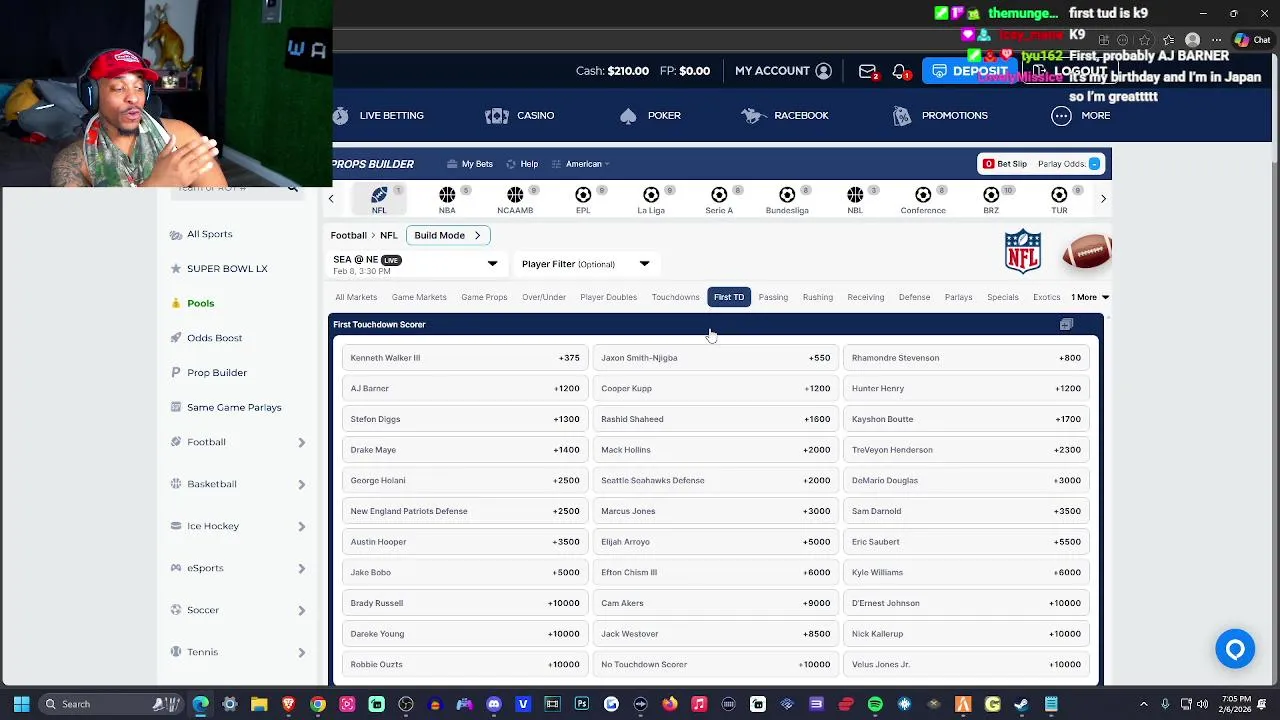Switch to Passing tab
Viewport: 1280px width, 720px height.
773,297
